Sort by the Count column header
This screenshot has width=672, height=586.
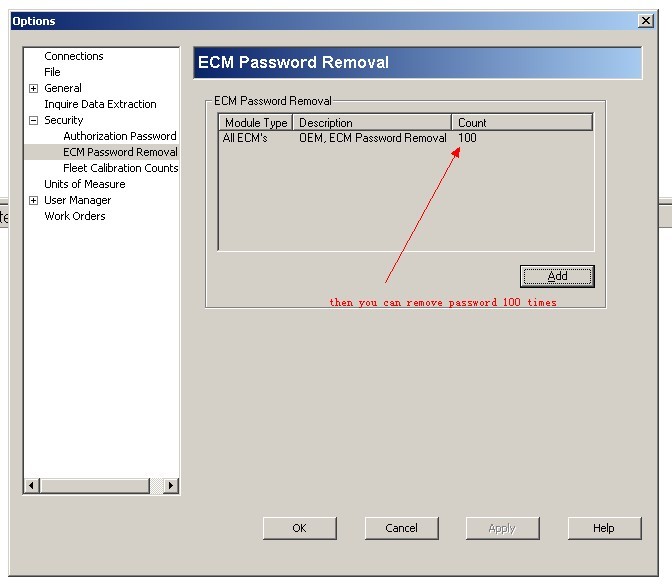coord(520,123)
